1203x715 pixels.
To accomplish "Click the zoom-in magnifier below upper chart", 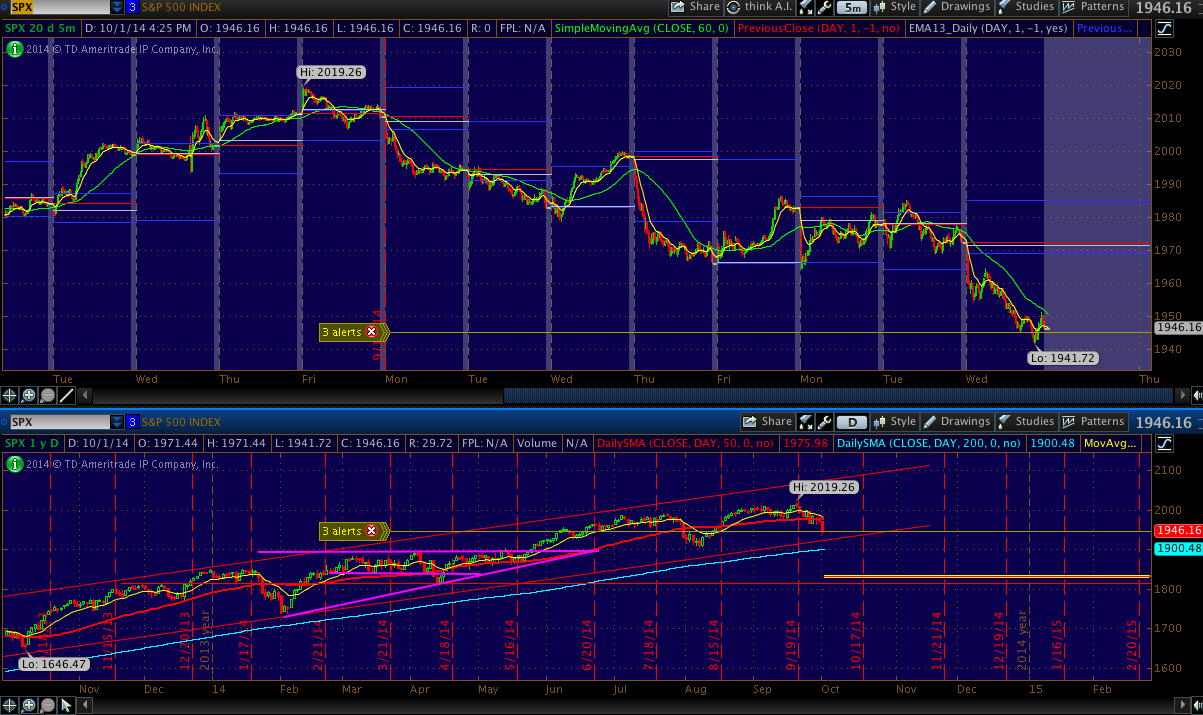I will click(x=28, y=395).
